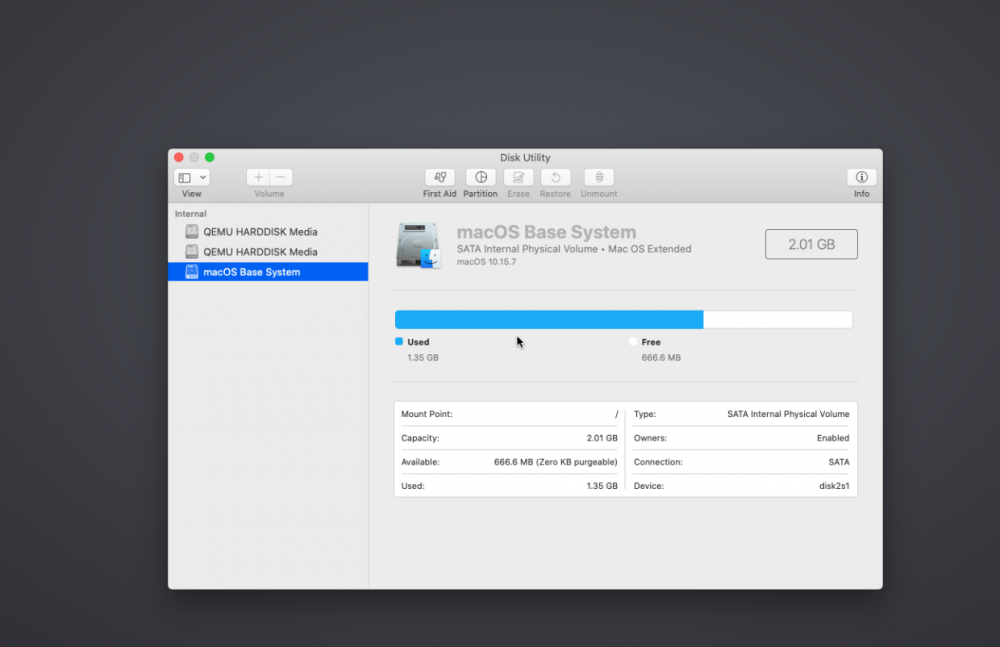Click the 2.01 GB size box
Screen dimensions: 1000x647
(811, 244)
